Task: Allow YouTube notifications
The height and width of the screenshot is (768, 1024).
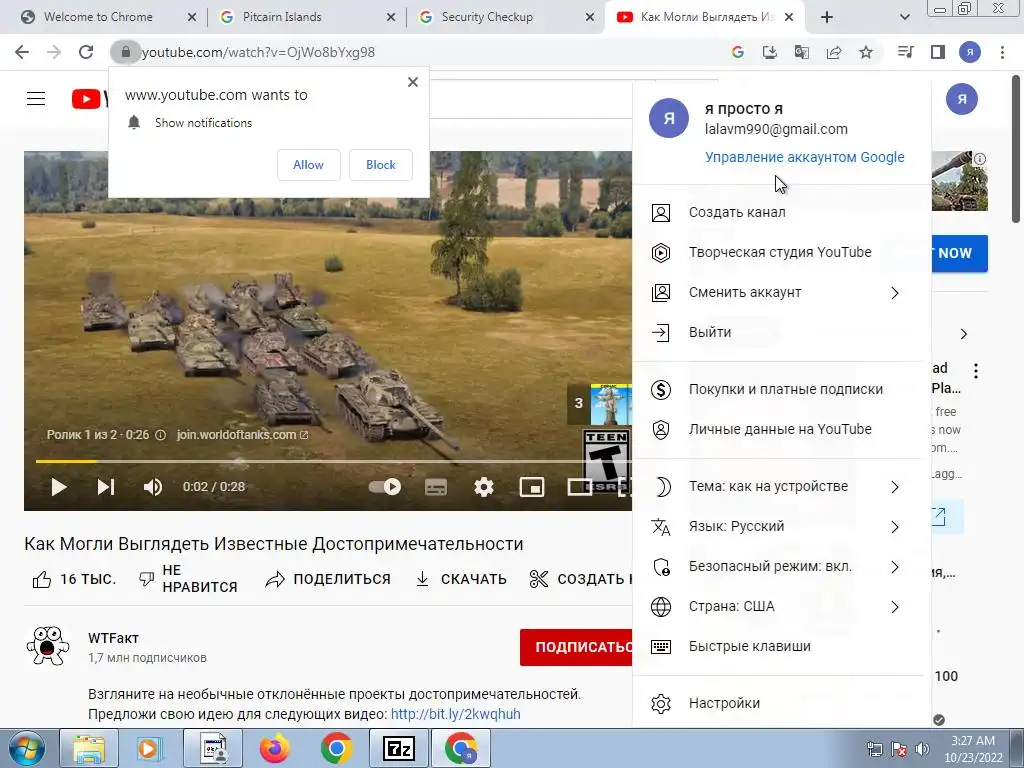Action: pyautogui.click(x=308, y=165)
